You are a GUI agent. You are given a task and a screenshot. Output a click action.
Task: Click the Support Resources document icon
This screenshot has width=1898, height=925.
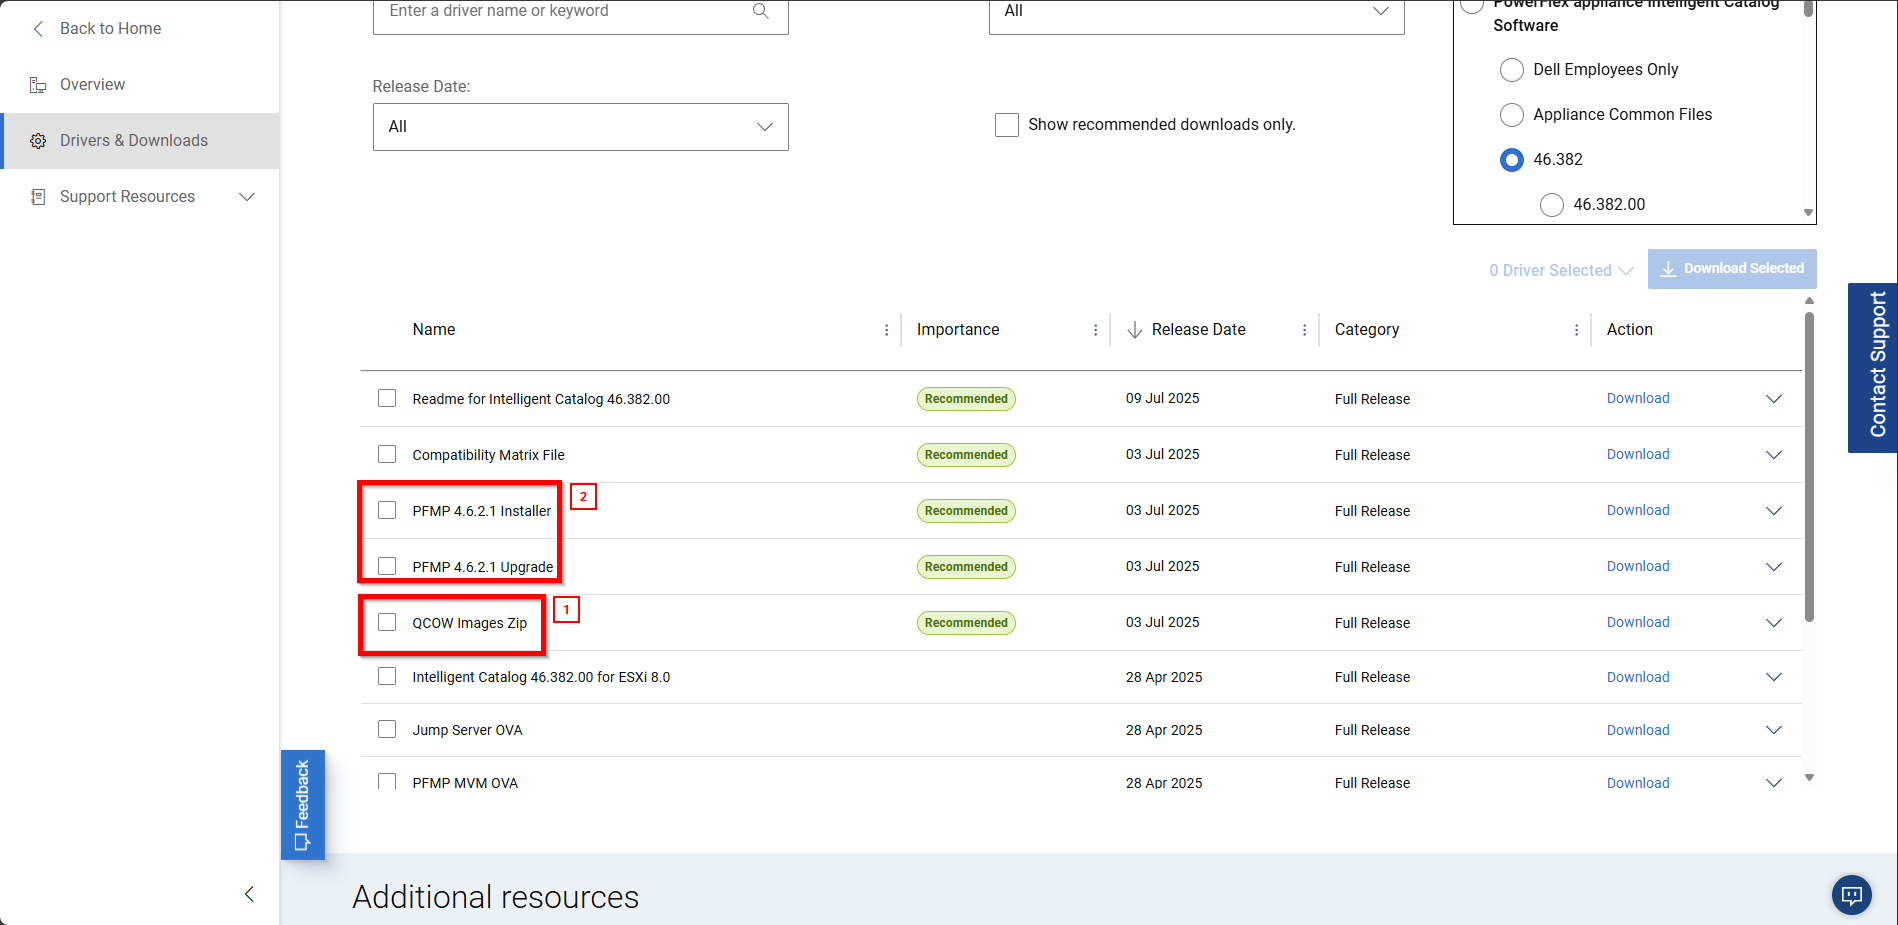38,196
